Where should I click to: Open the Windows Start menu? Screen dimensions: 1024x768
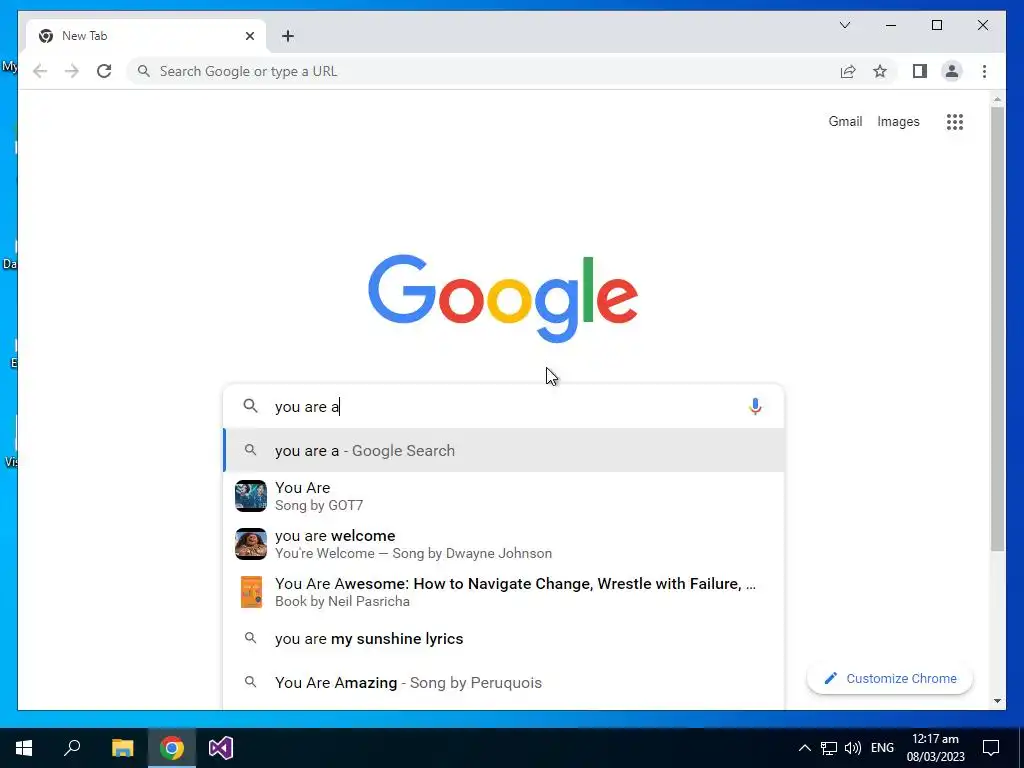(24, 748)
